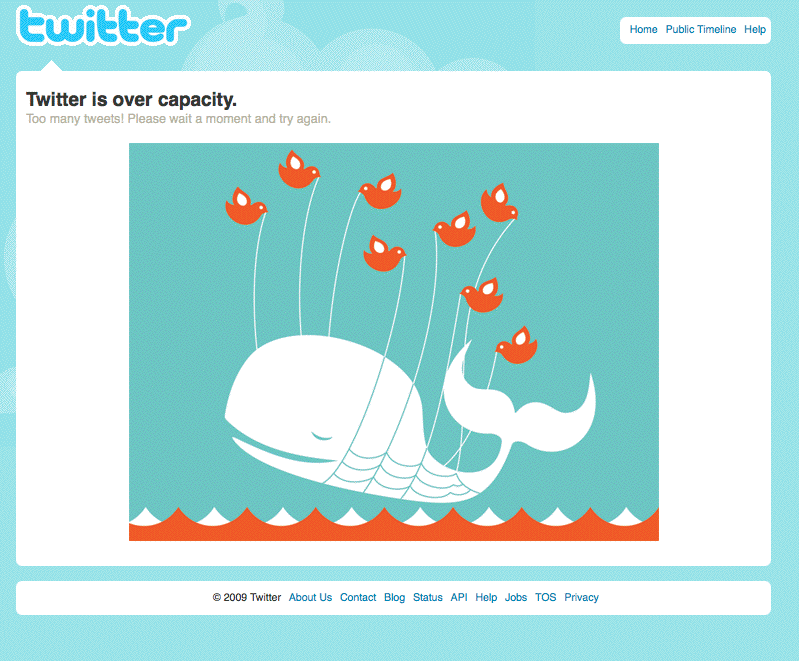Open the Home link in top navigation
The width and height of the screenshot is (799, 661).
644,30
